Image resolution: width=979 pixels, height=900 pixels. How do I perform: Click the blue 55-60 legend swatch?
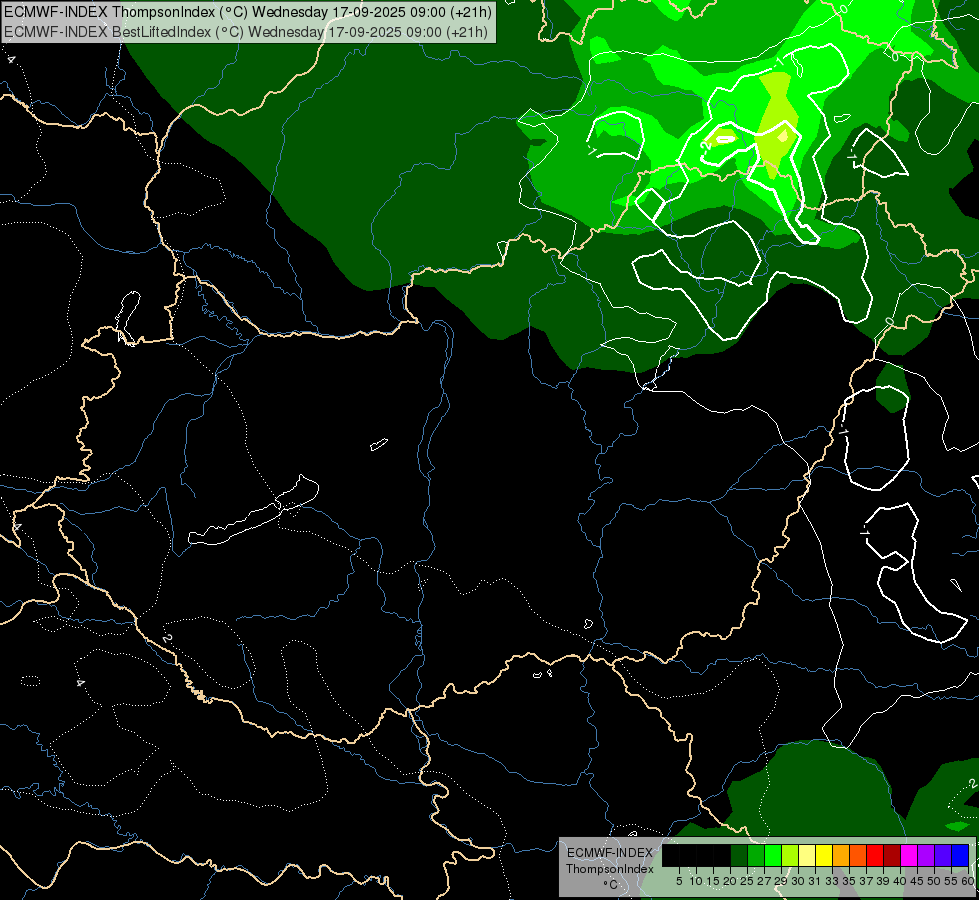960,855
